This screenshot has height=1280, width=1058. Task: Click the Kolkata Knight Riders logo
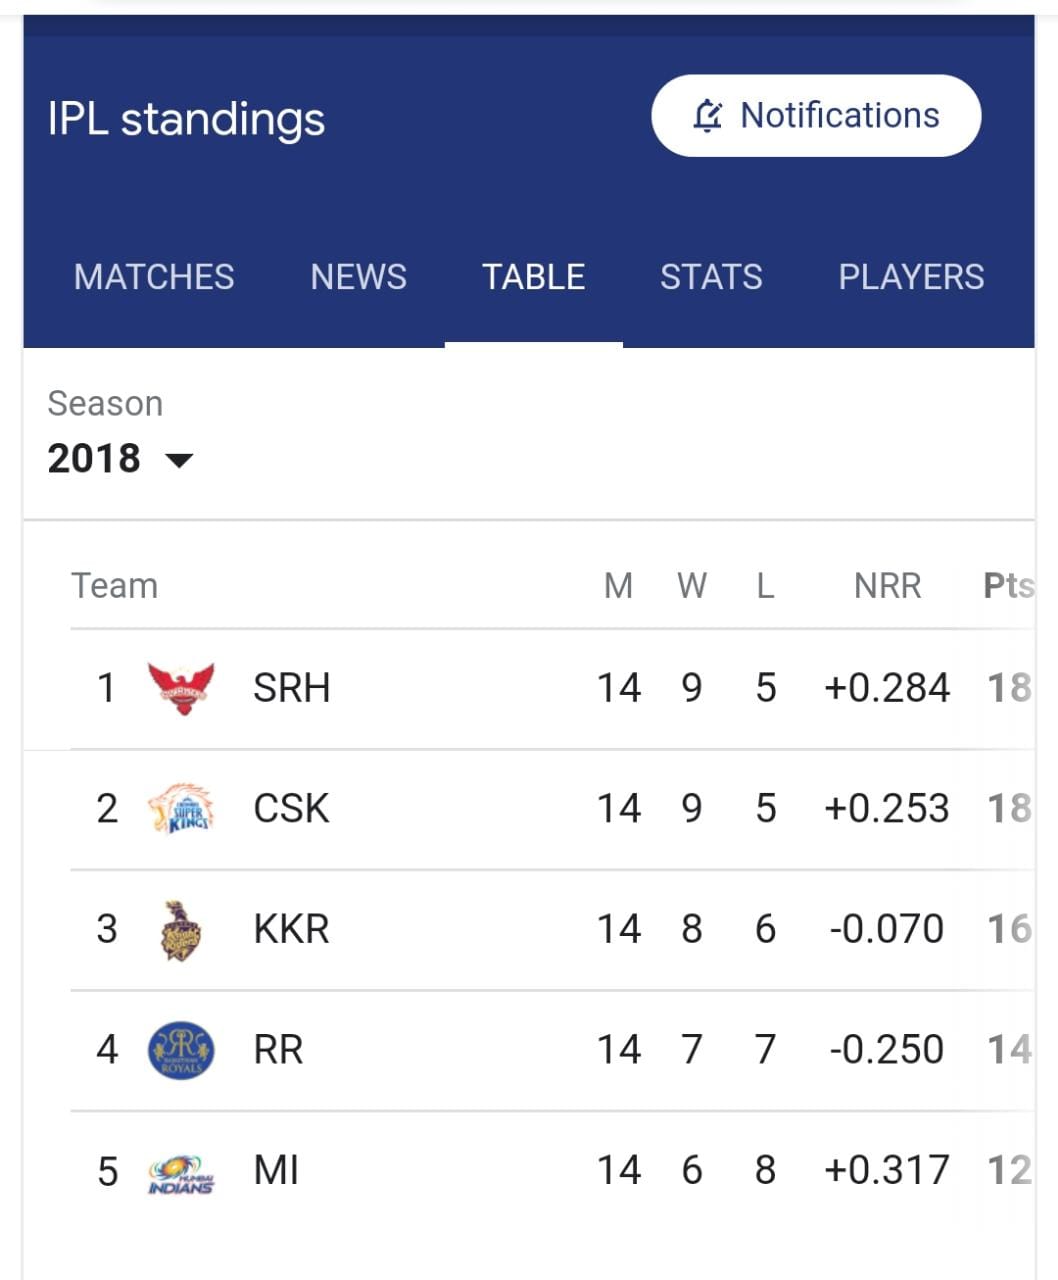(181, 930)
